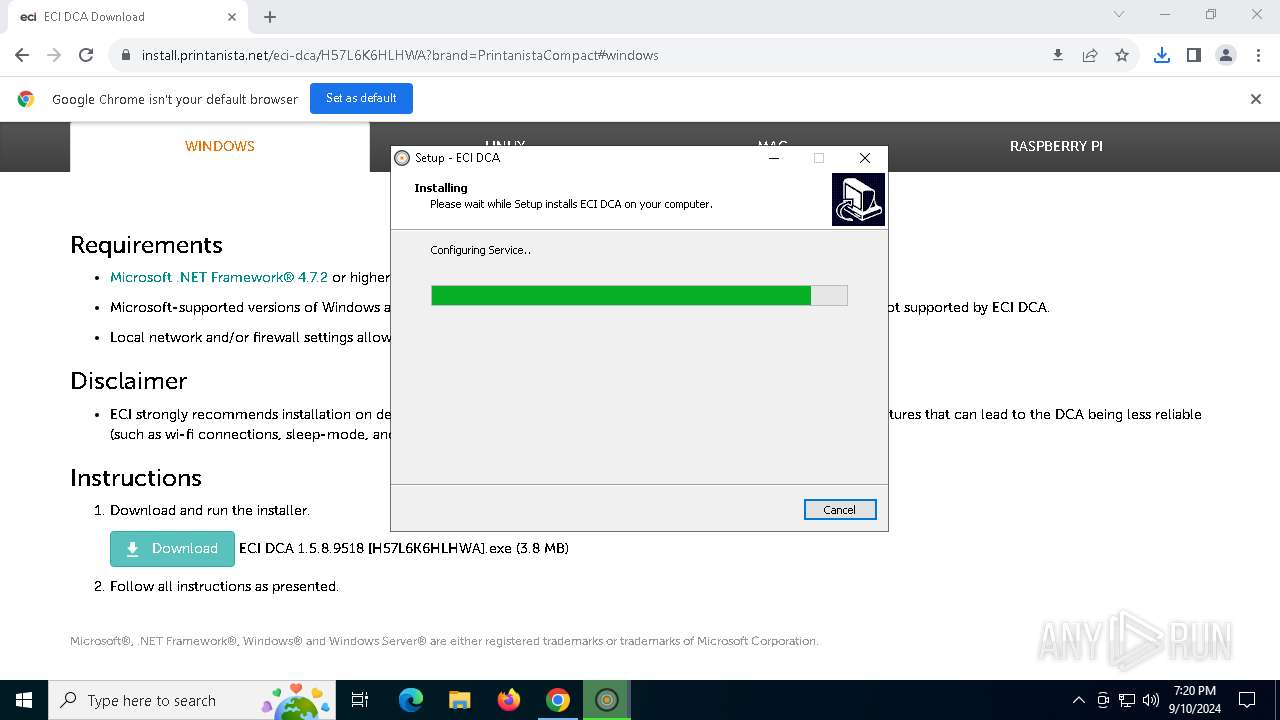Open File Explorer from taskbar
The height and width of the screenshot is (720, 1280).
(x=460, y=700)
